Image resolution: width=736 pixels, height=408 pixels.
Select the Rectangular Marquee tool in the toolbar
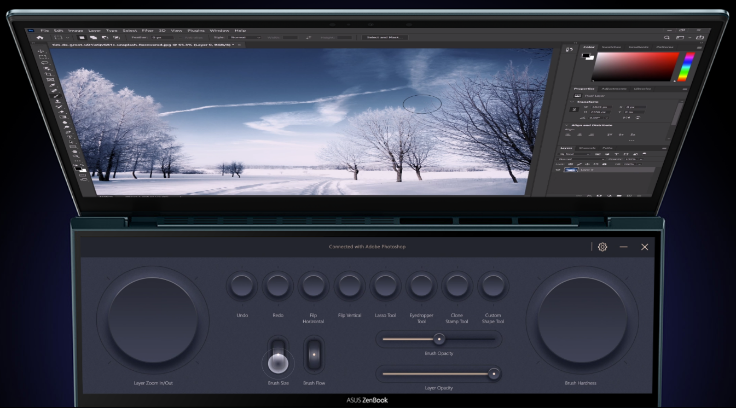tap(42, 57)
